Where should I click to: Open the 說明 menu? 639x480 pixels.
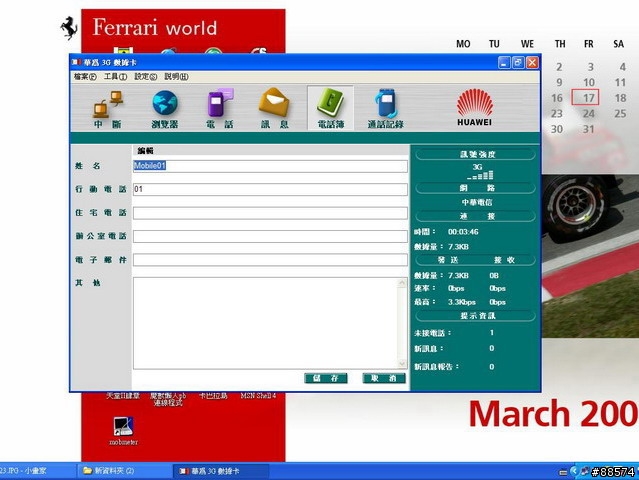click(176, 77)
